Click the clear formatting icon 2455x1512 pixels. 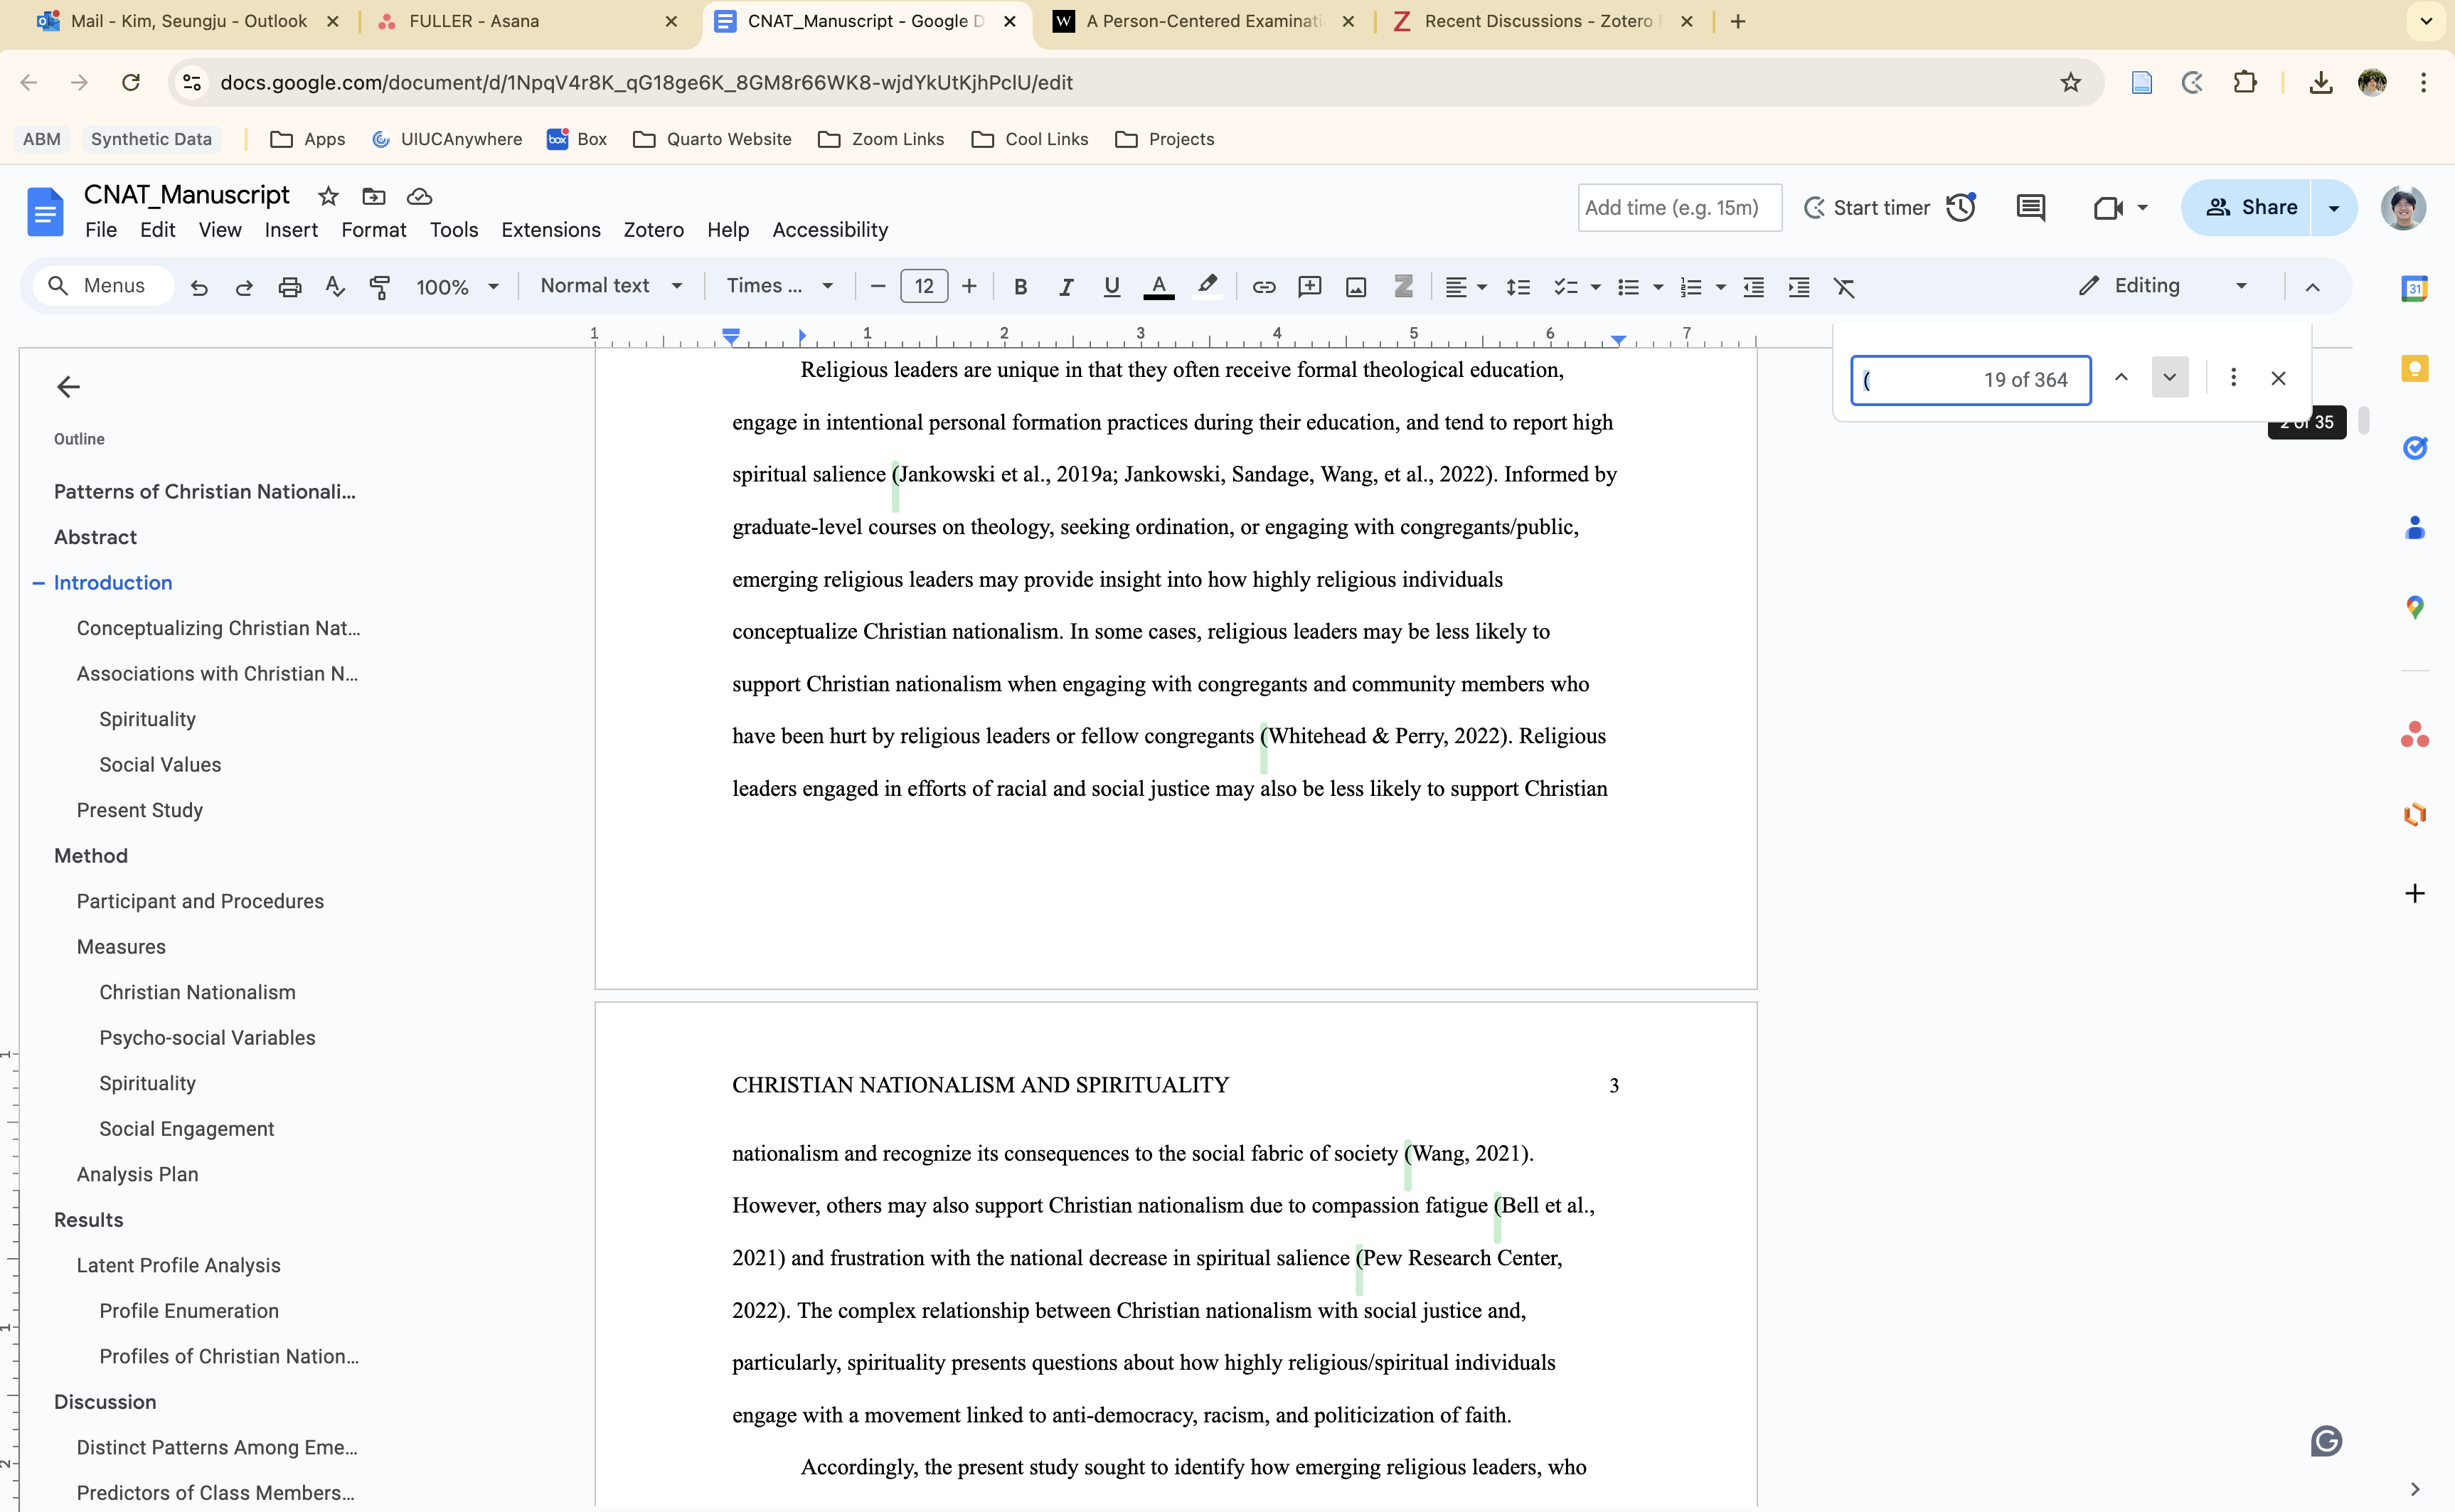click(1843, 287)
